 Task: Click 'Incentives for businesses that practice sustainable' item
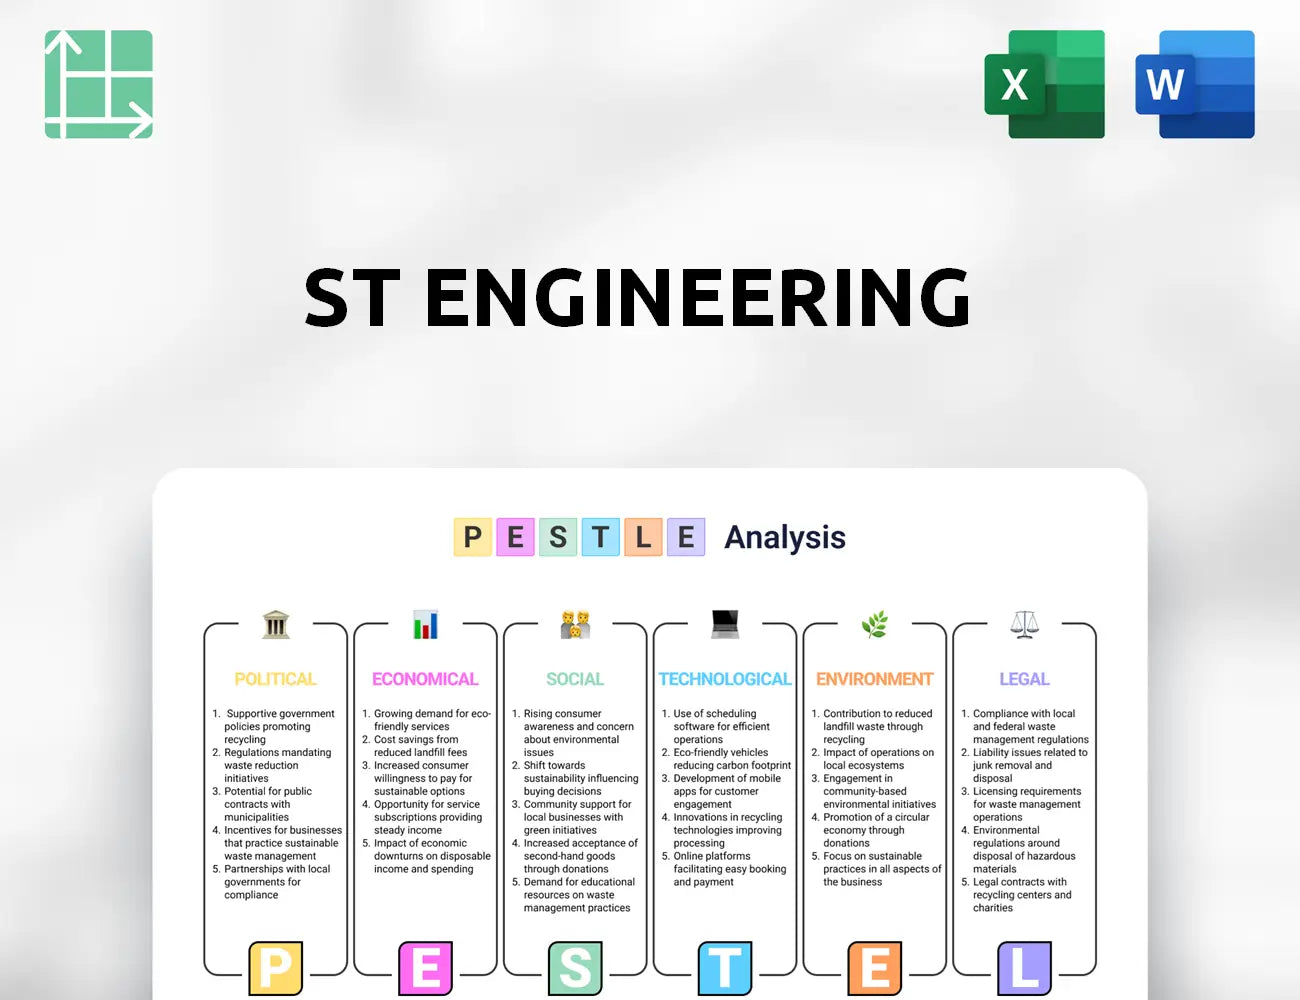point(277,843)
